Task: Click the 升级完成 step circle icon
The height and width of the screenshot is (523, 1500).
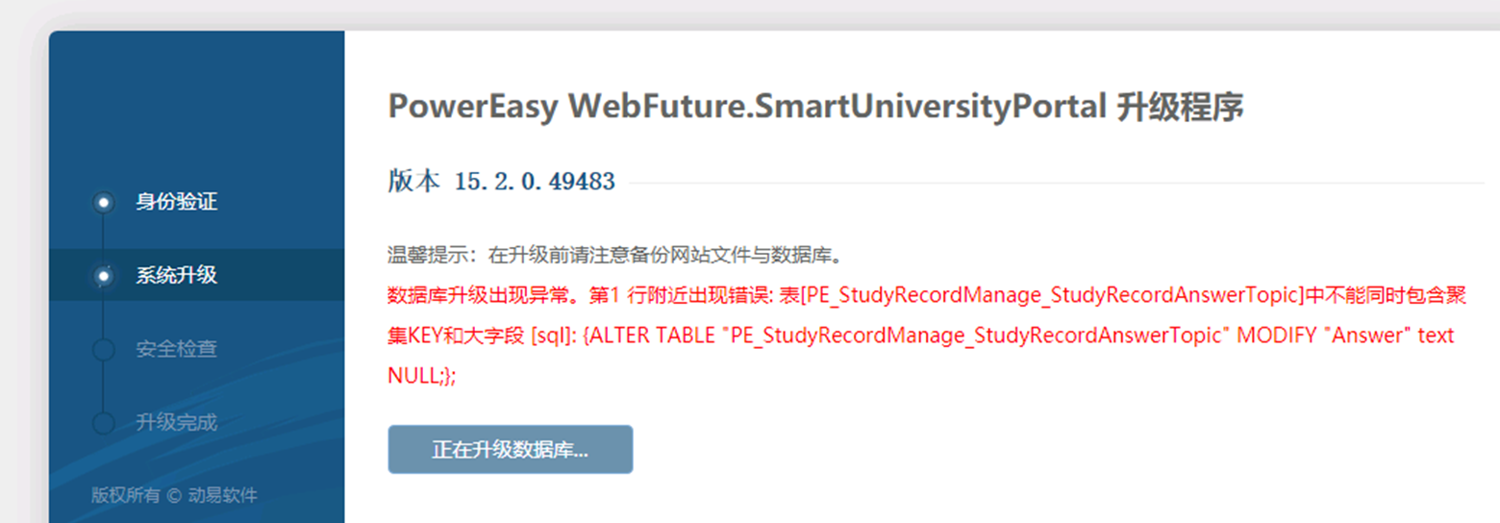Action: (x=103, y=423)
